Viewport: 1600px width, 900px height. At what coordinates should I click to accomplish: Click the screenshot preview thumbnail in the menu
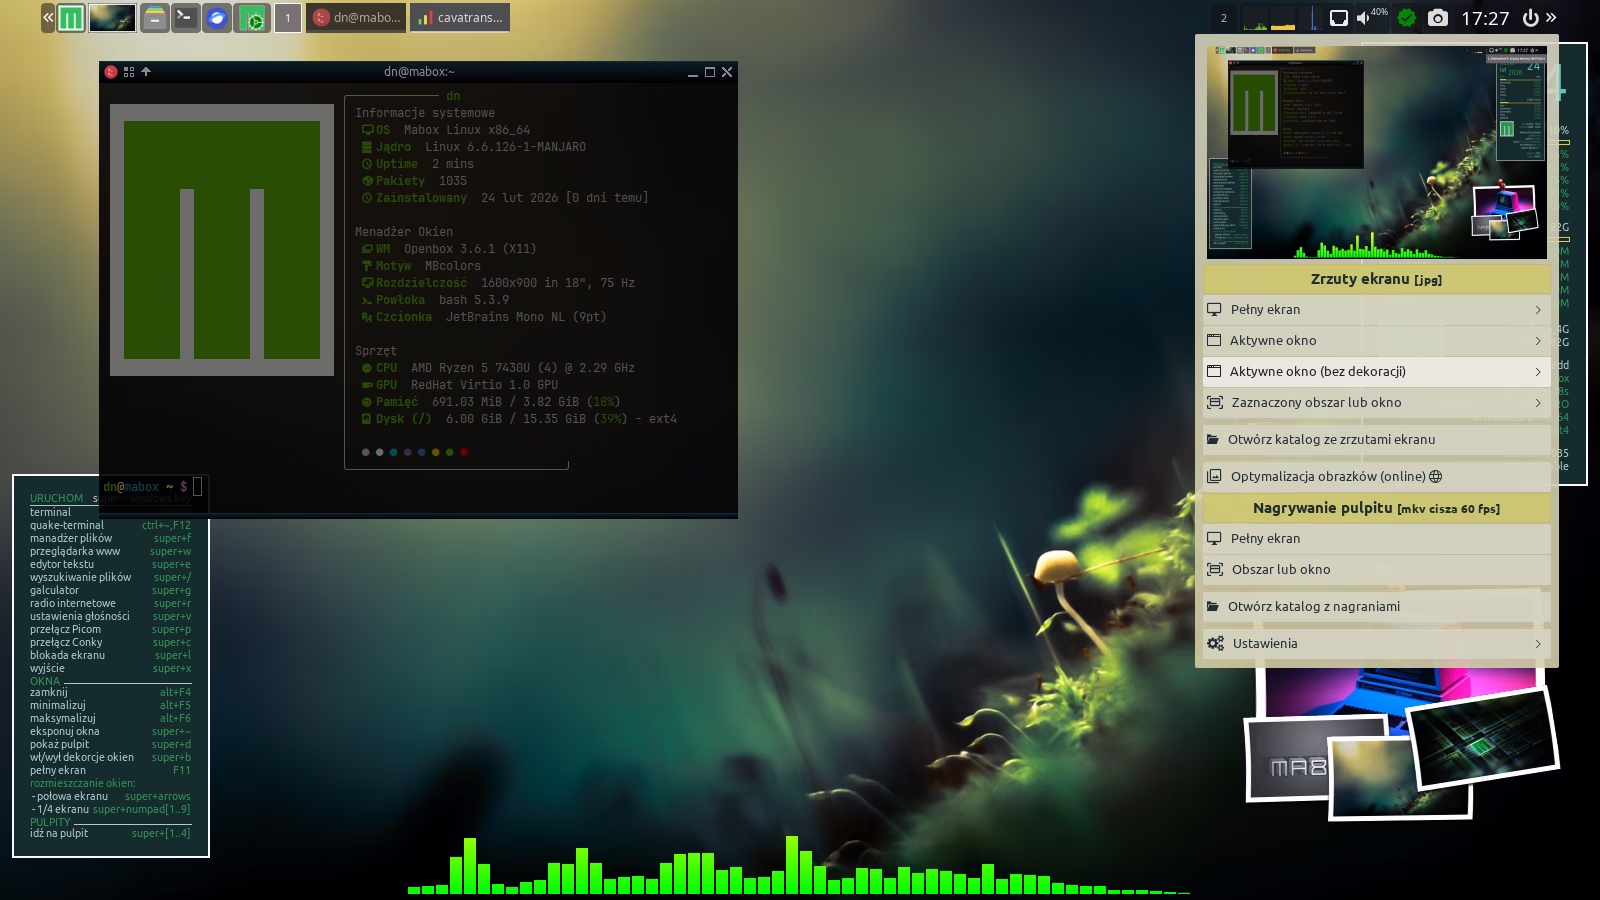pos(1376,152)
